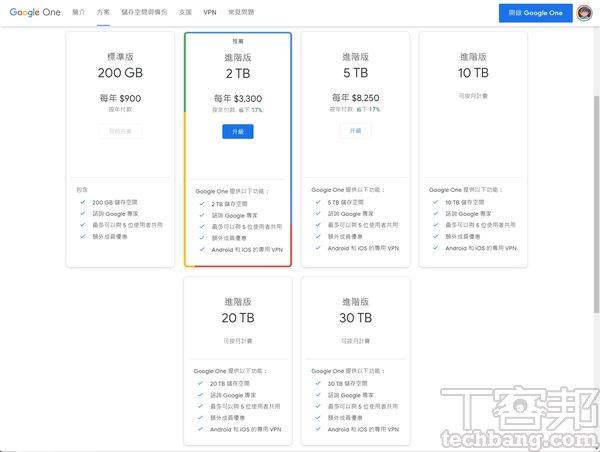Click the 17% savings note under $8,250
The width and height of the screenshot is (600, 452).
point(368,109)
